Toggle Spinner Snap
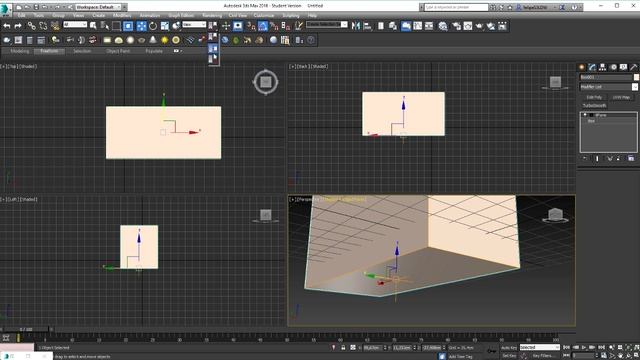The width and height of the screenshot is (640, 360). click(286, 26)
